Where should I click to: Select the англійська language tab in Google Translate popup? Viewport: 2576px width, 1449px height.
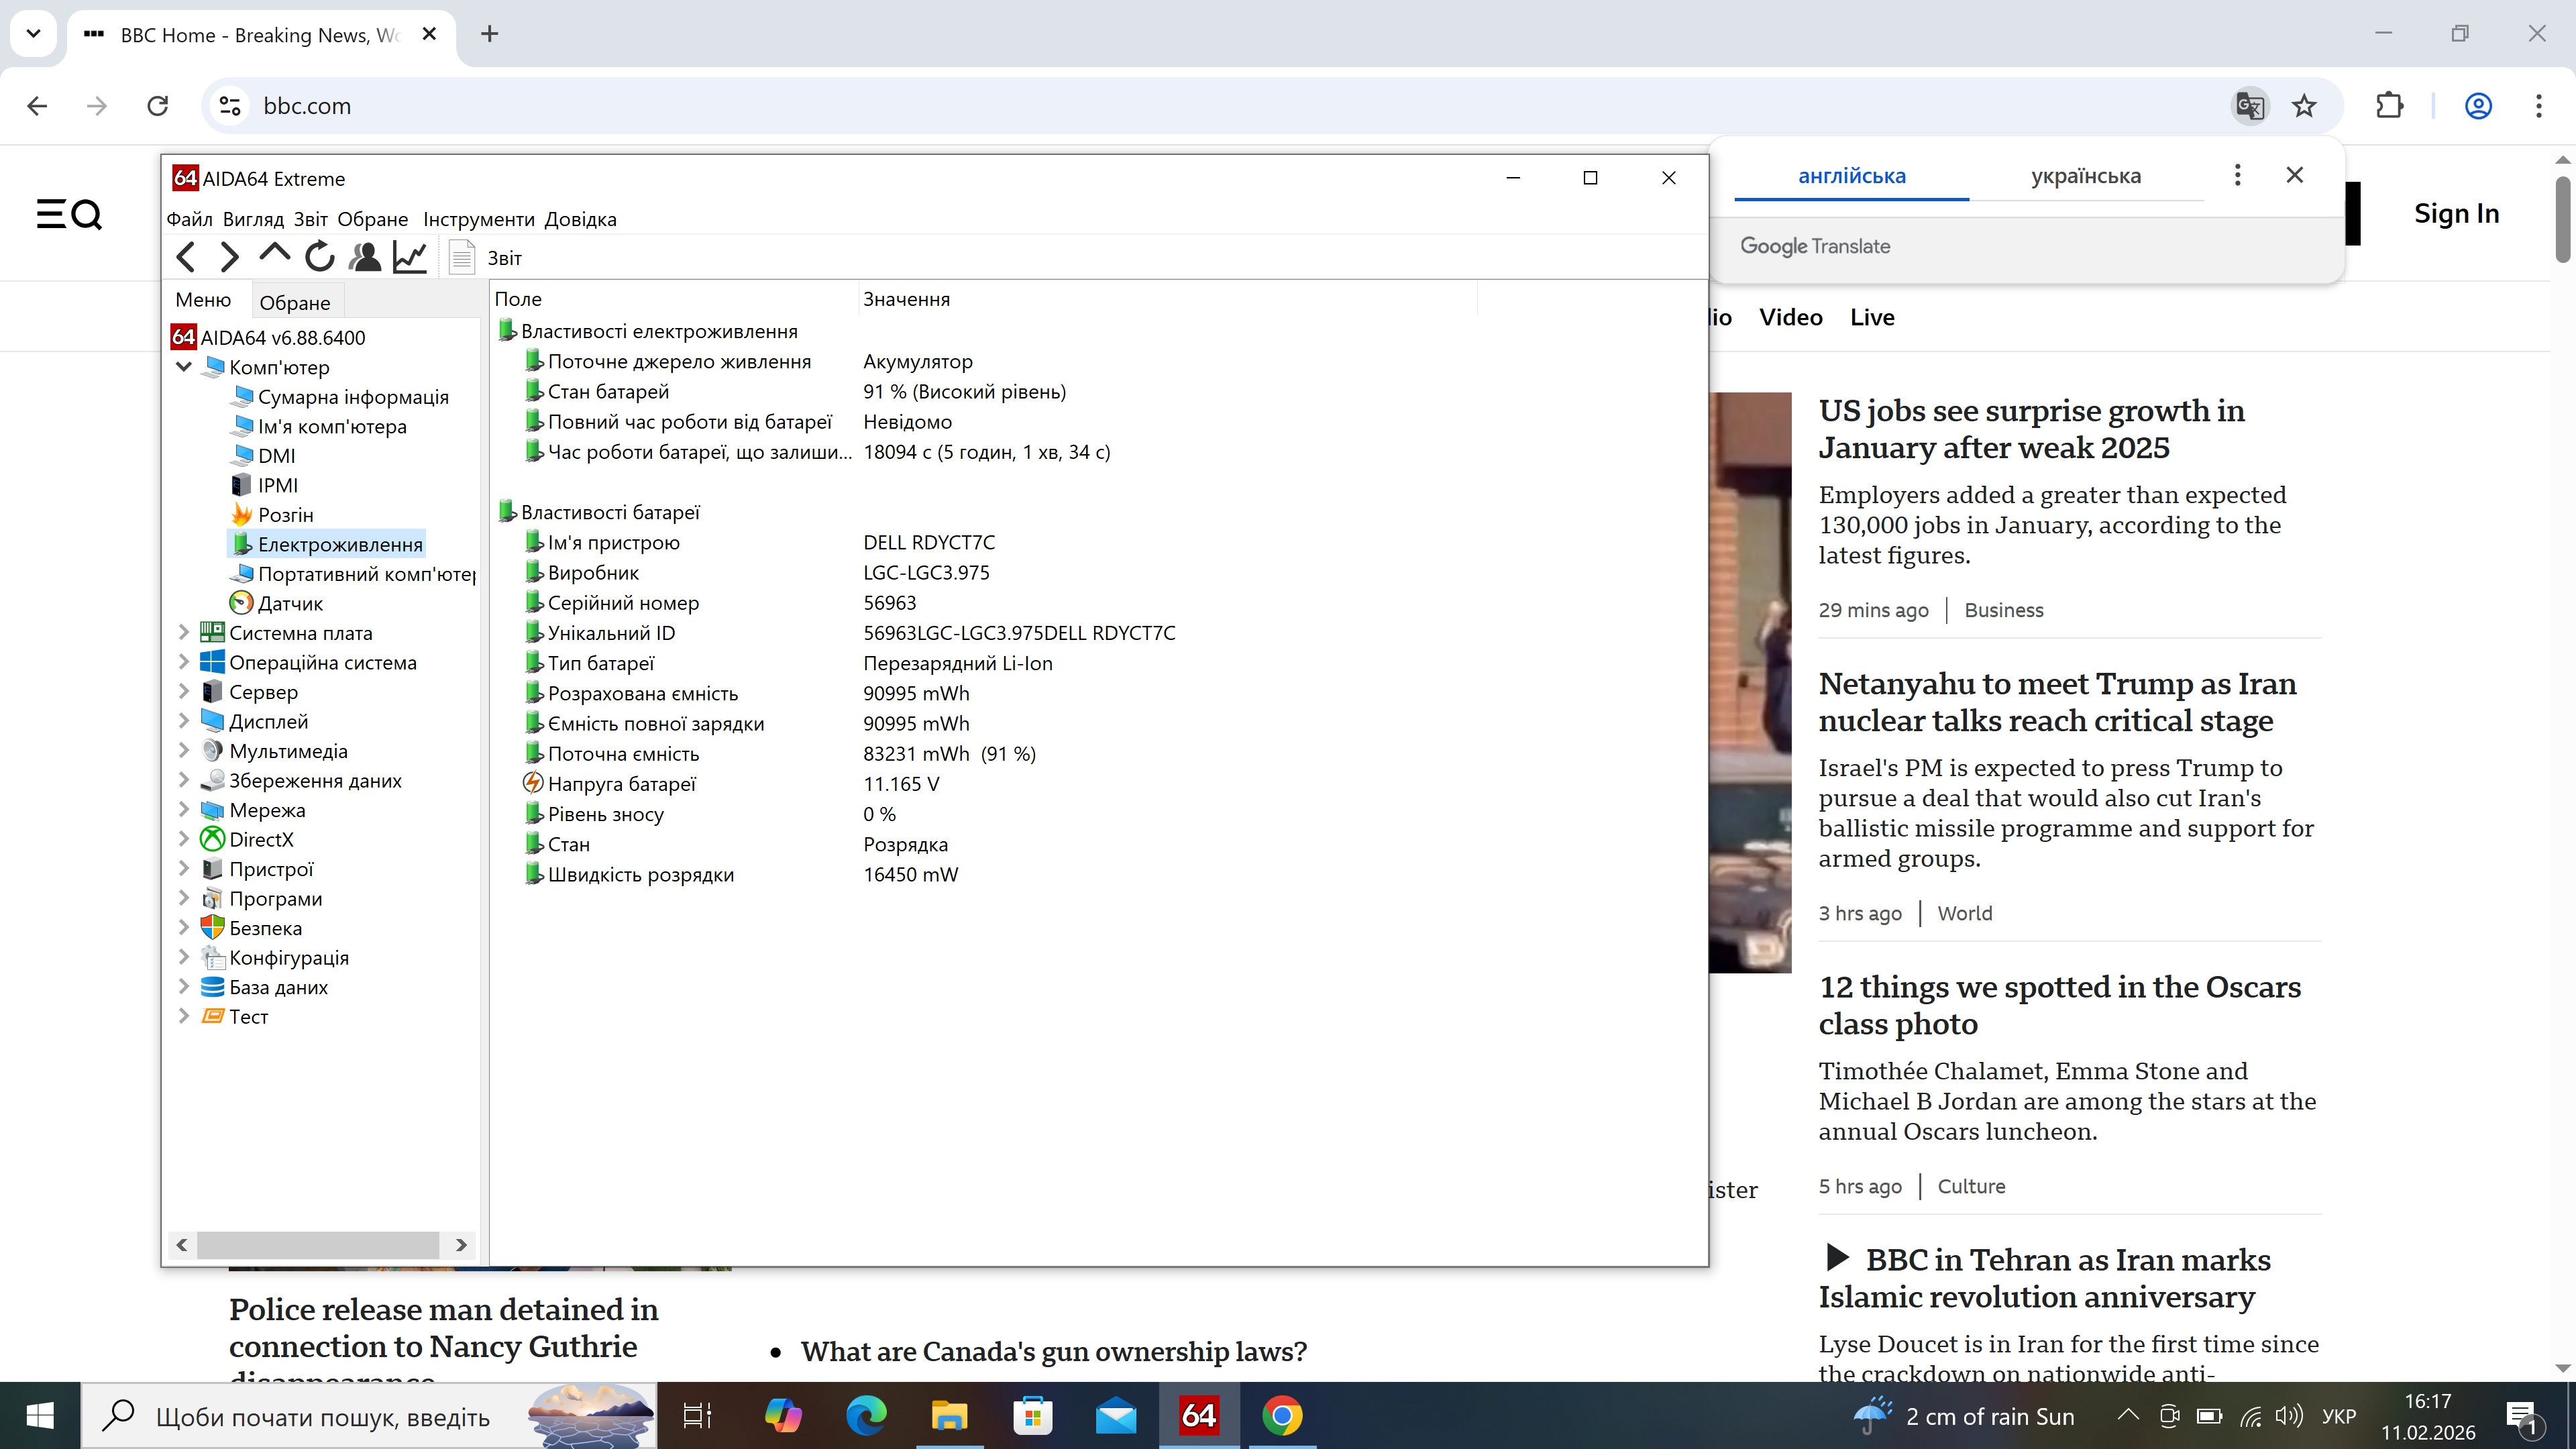(1853, 175)
